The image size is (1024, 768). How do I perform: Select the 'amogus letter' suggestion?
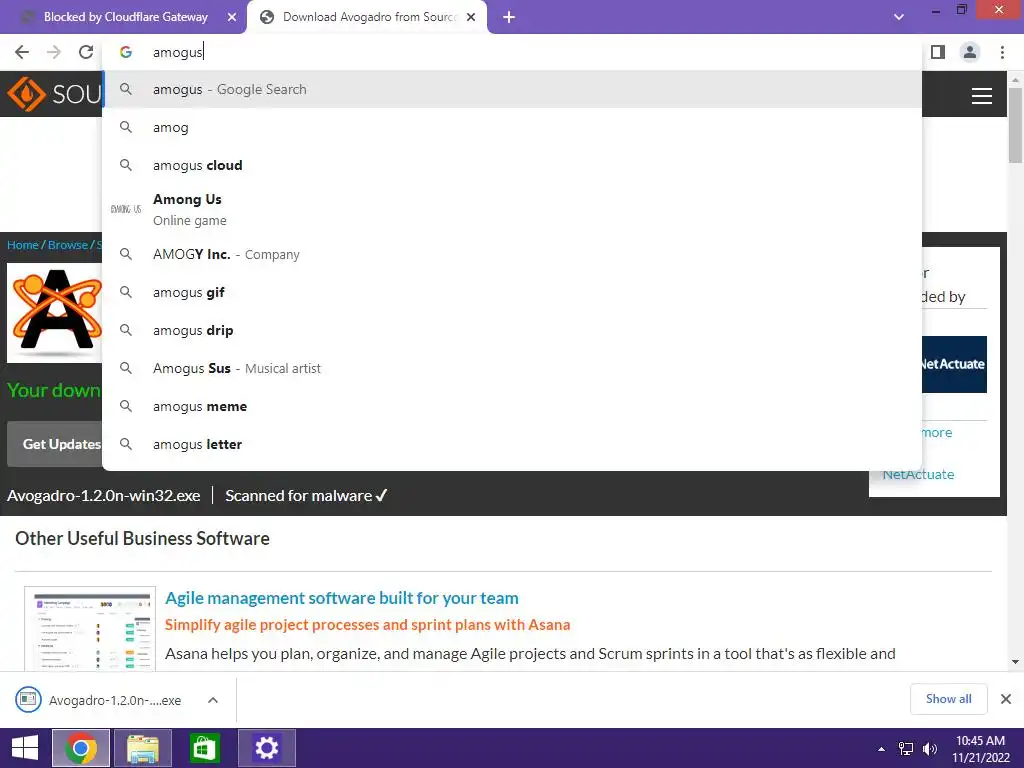pyautogui.click(x=513, y=444)
